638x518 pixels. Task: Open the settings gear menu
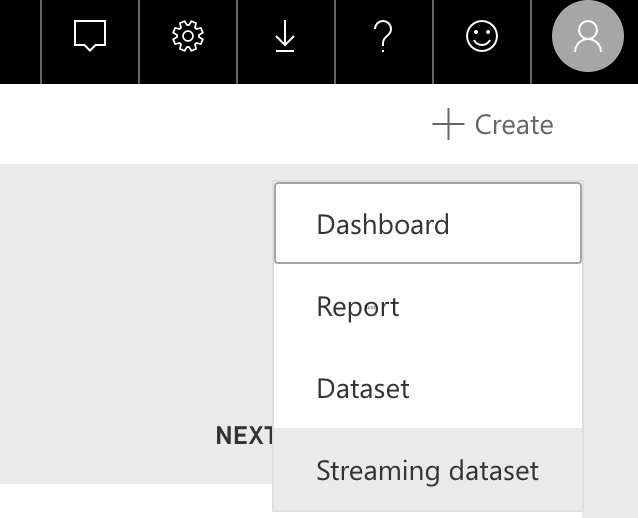pyautogui.click(x=187, y=37)
